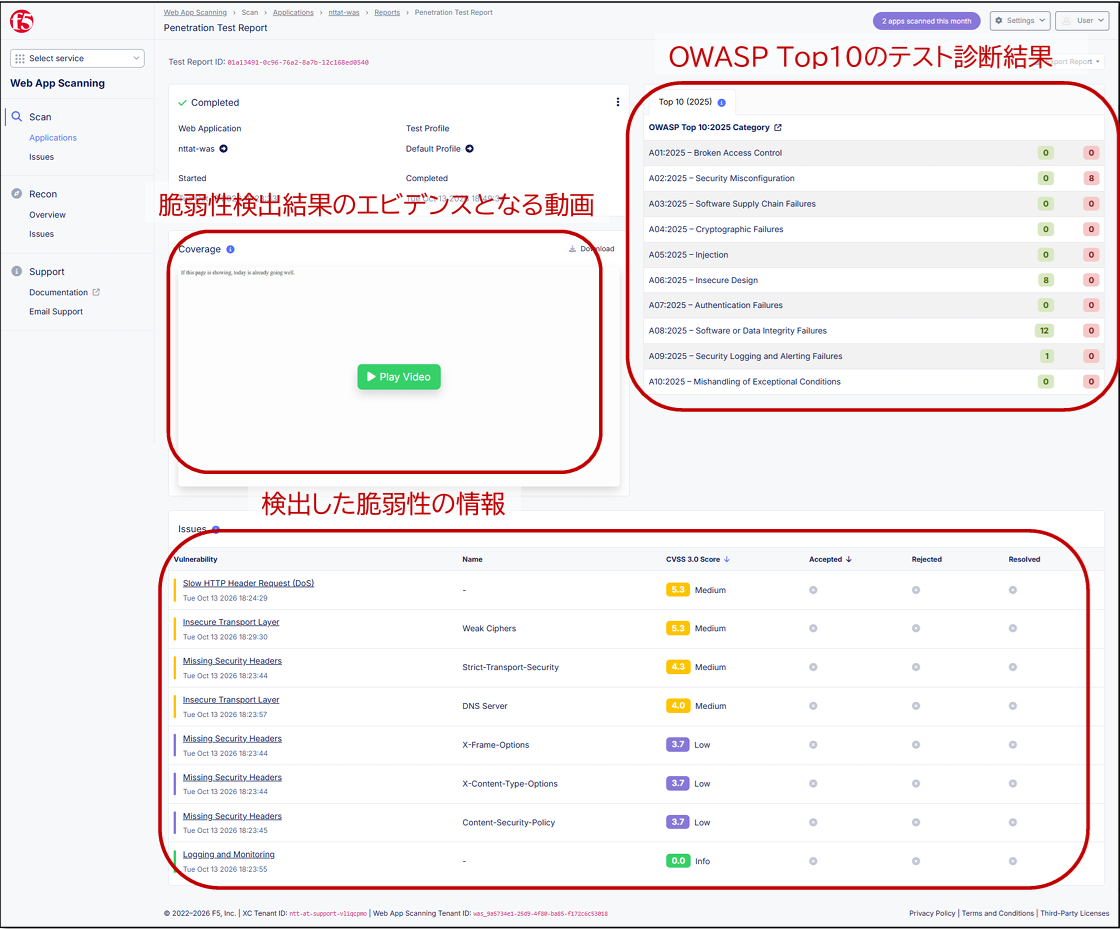
Task: Open Applications in the sidebar
Action: [53, 138]
